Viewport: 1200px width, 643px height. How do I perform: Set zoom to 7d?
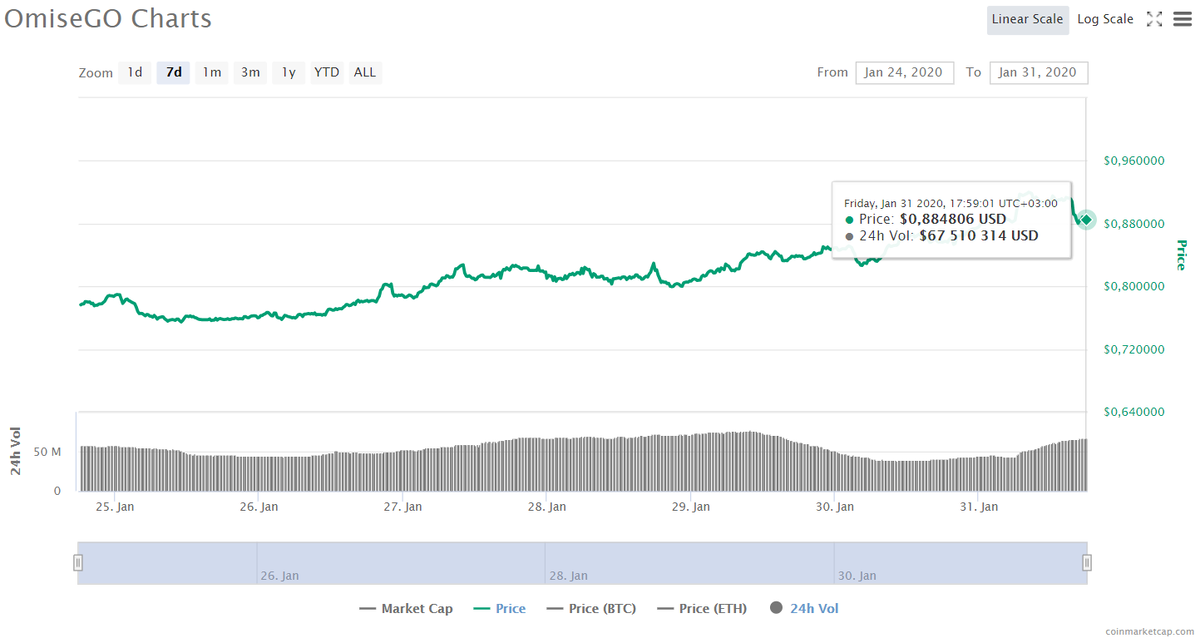click(174, 72)
